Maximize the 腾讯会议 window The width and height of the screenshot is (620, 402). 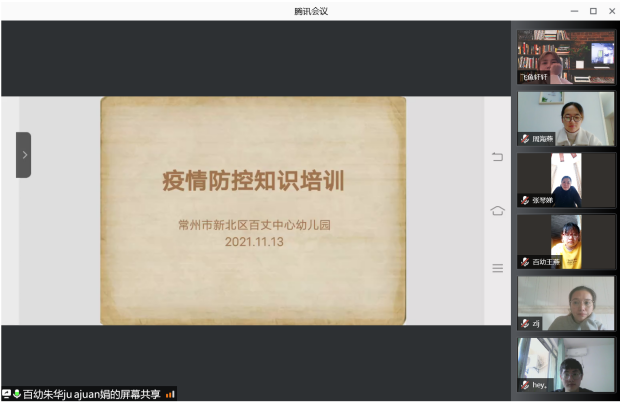pos(592,10)
